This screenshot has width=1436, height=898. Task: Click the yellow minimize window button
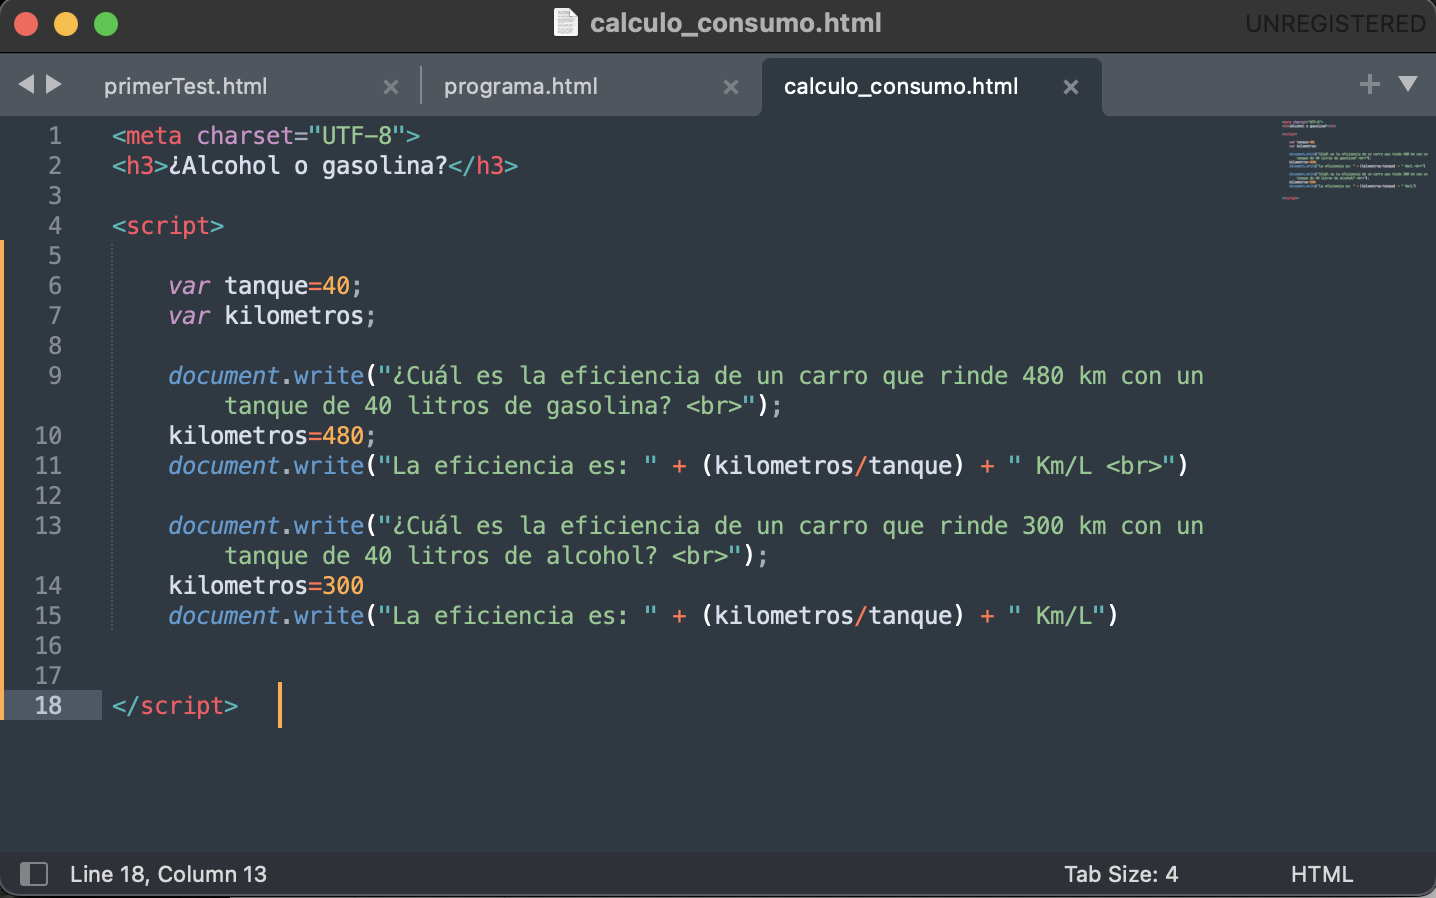click(66, 24)
